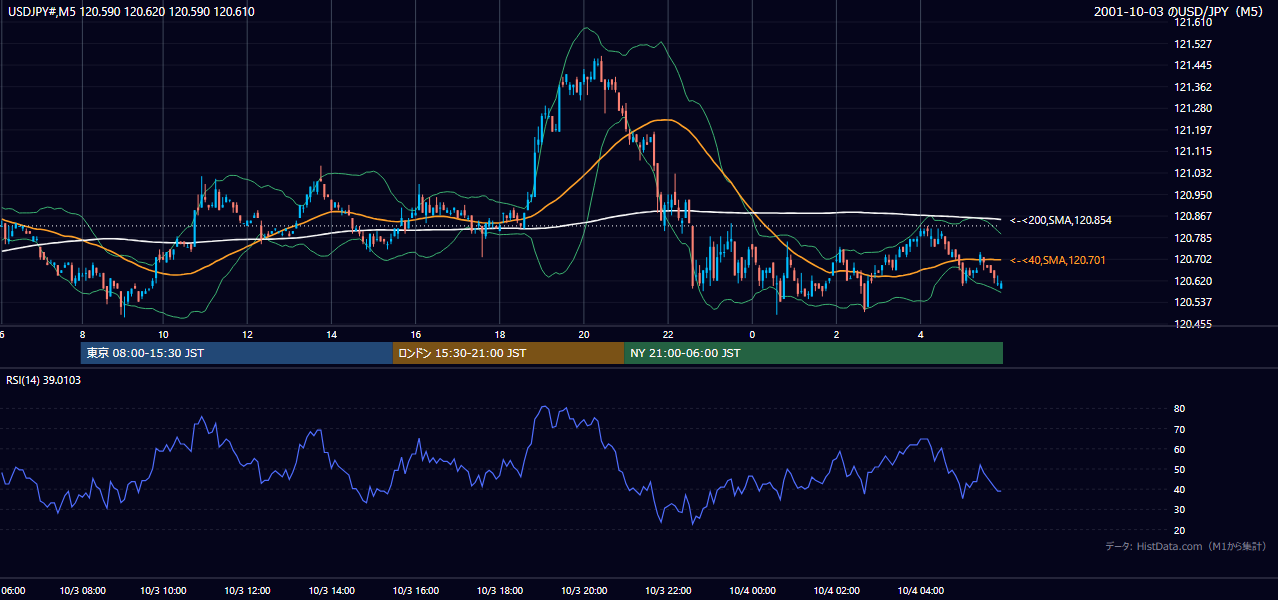Click the 120.785 price axis label
1278x600 pixels.
pos(1195,238)
